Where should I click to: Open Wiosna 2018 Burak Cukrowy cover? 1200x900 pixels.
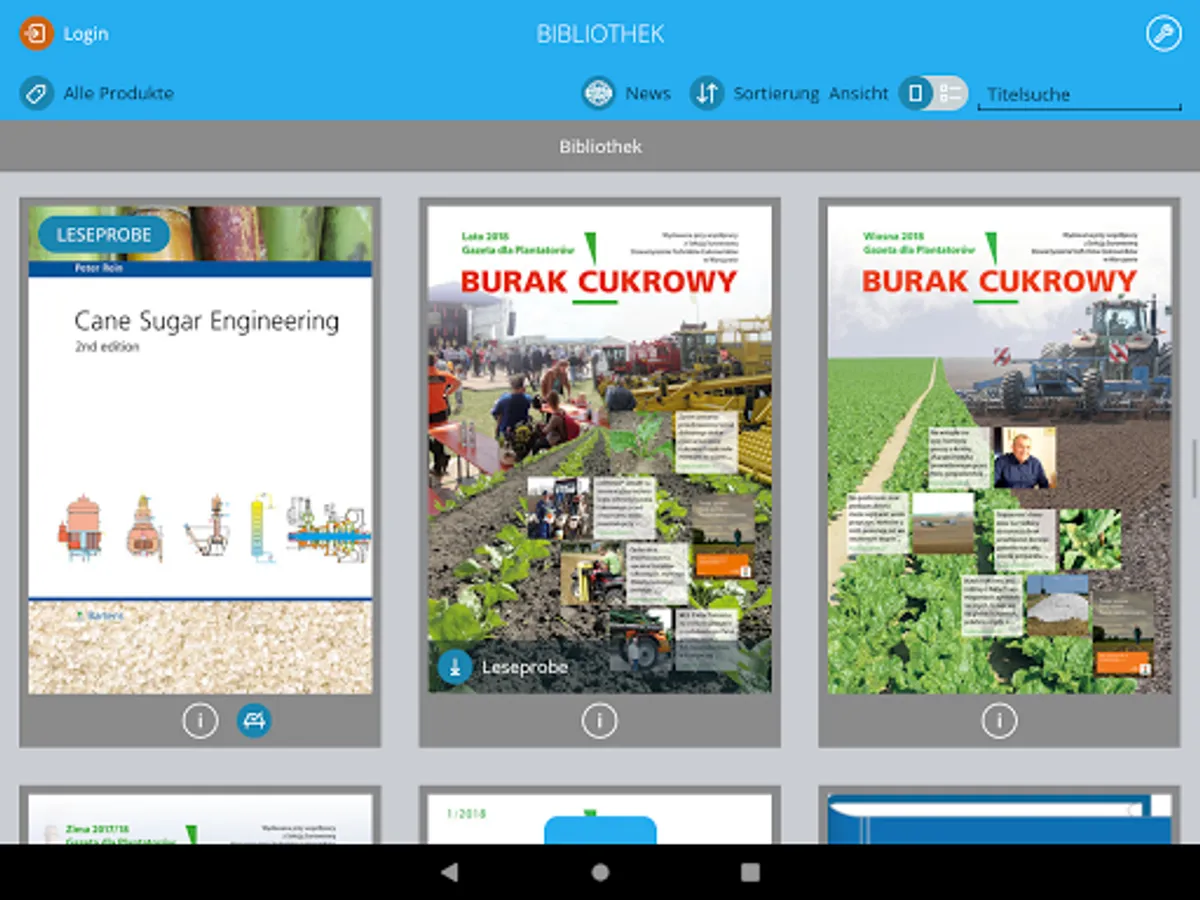1000,450
